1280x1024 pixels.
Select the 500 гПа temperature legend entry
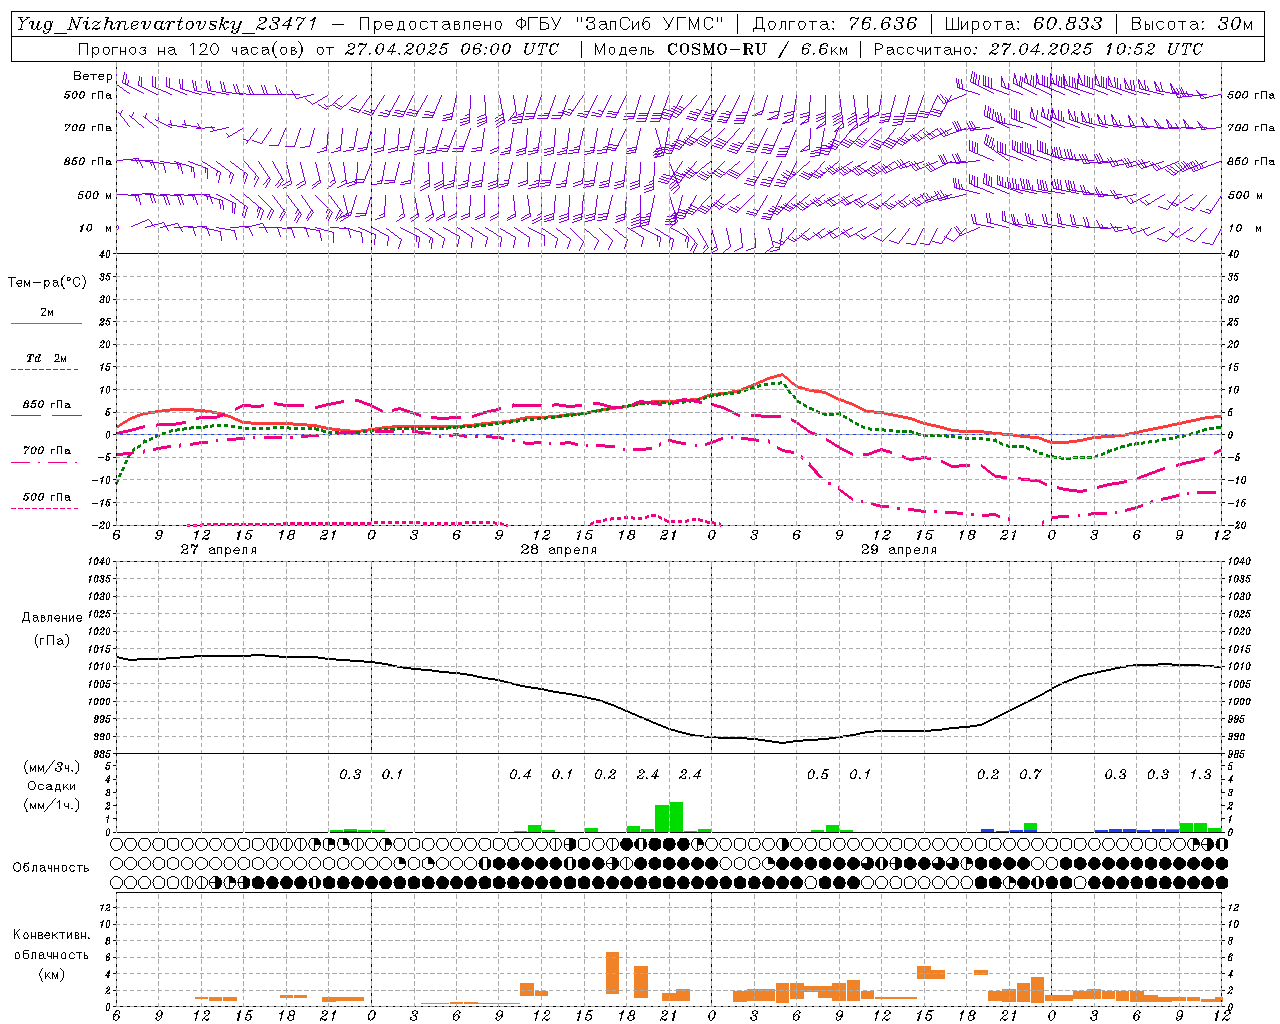click(47, 497)
